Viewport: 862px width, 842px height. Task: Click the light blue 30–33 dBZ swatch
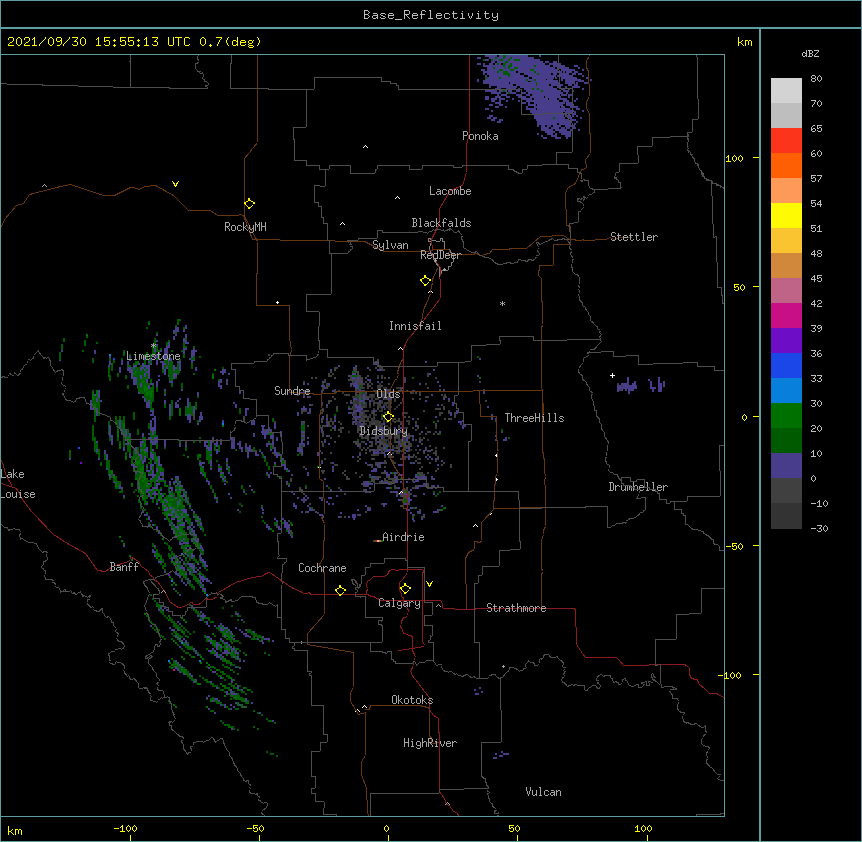coord(786,390)
